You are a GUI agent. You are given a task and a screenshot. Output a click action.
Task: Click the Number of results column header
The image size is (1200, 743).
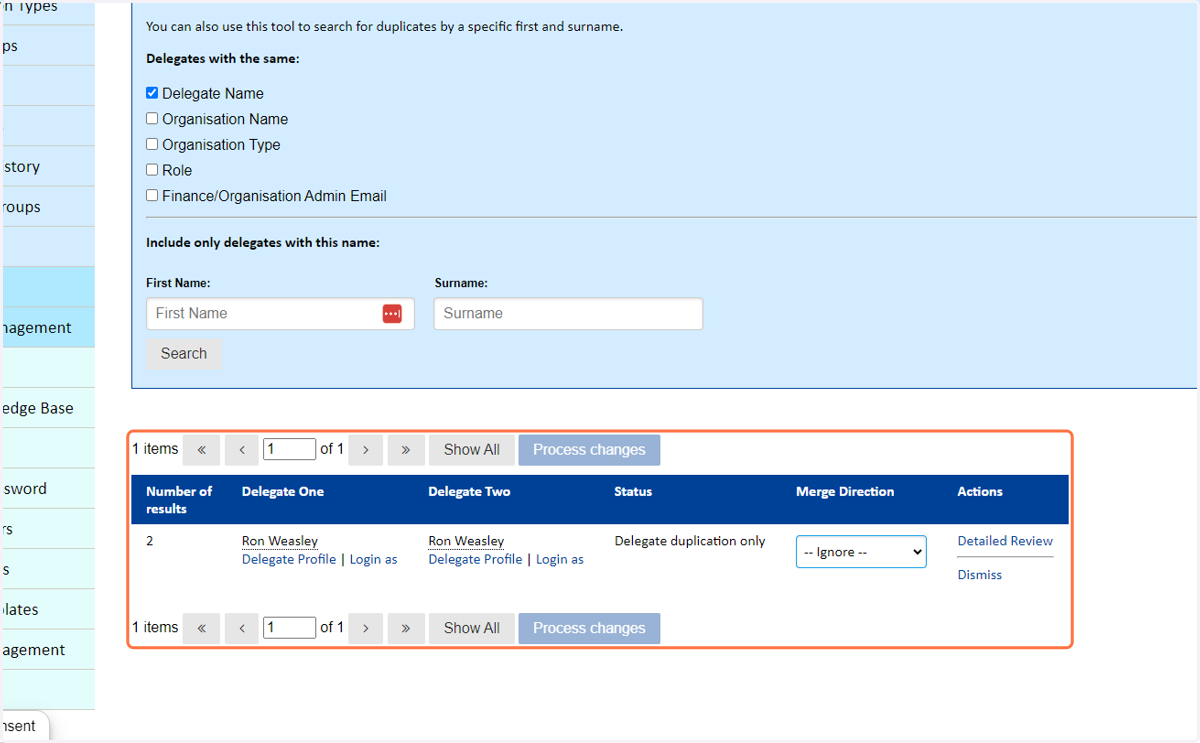(179, 500)
